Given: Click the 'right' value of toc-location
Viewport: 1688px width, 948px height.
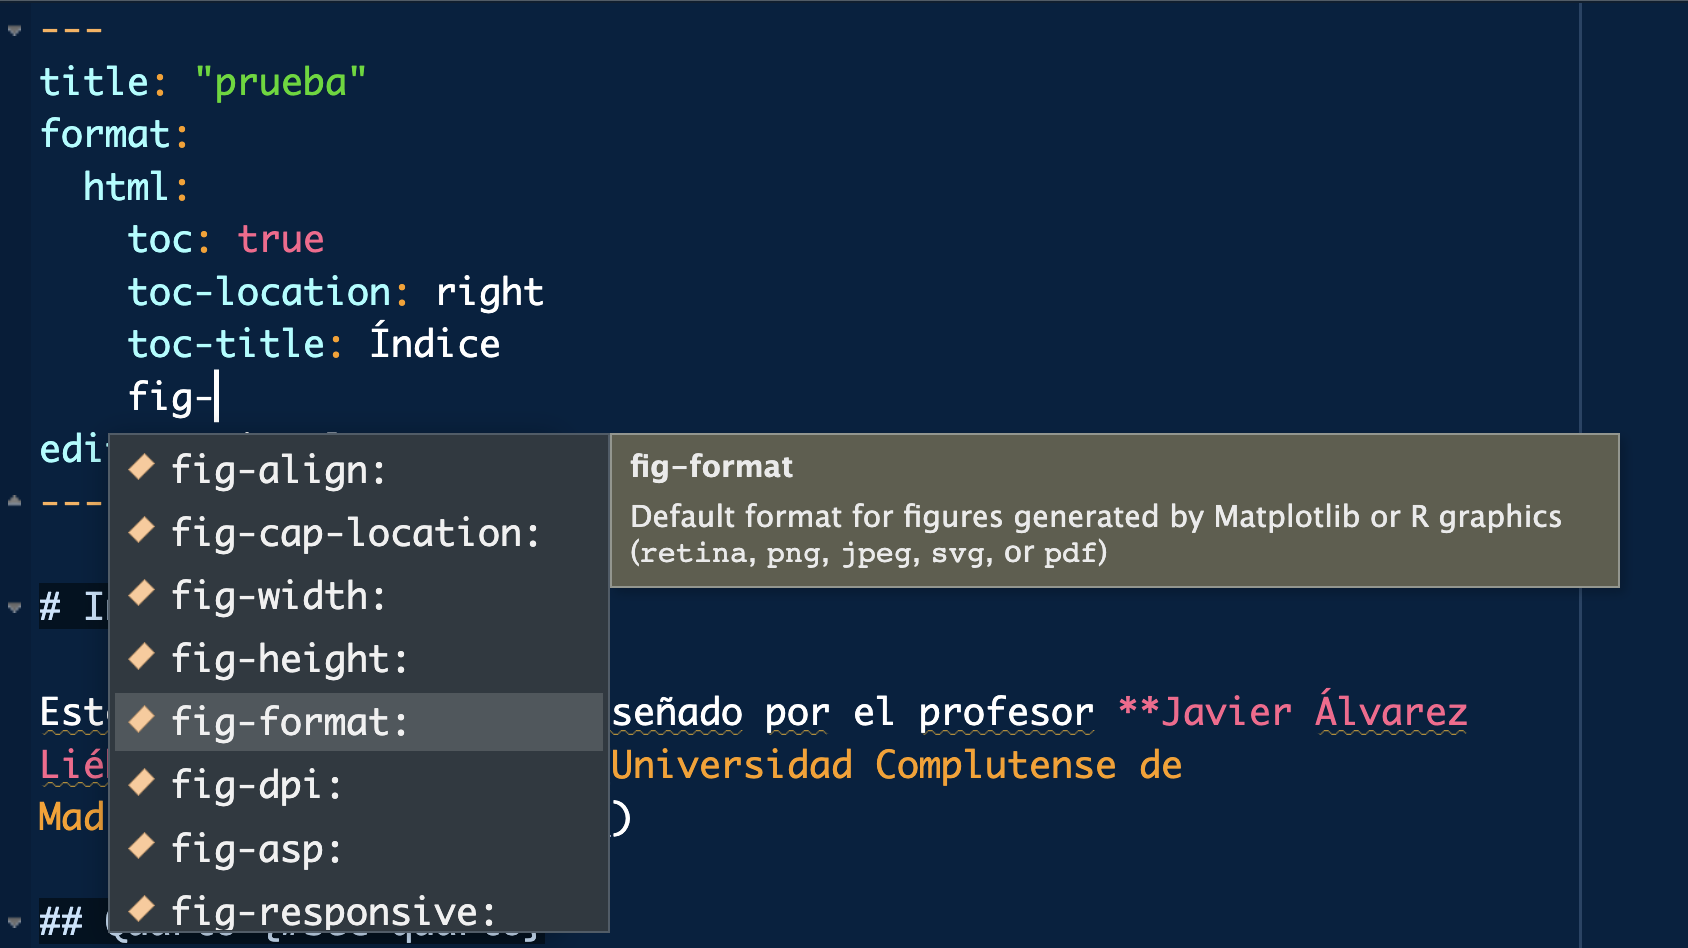Looking at the screenshot, I should 489,292.
